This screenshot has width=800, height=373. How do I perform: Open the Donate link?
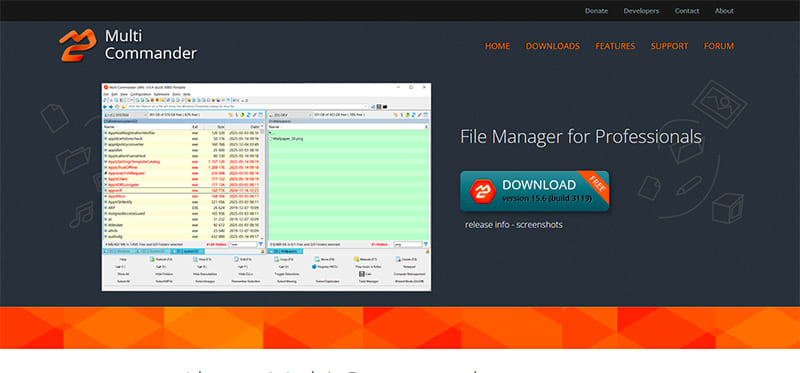596,11
